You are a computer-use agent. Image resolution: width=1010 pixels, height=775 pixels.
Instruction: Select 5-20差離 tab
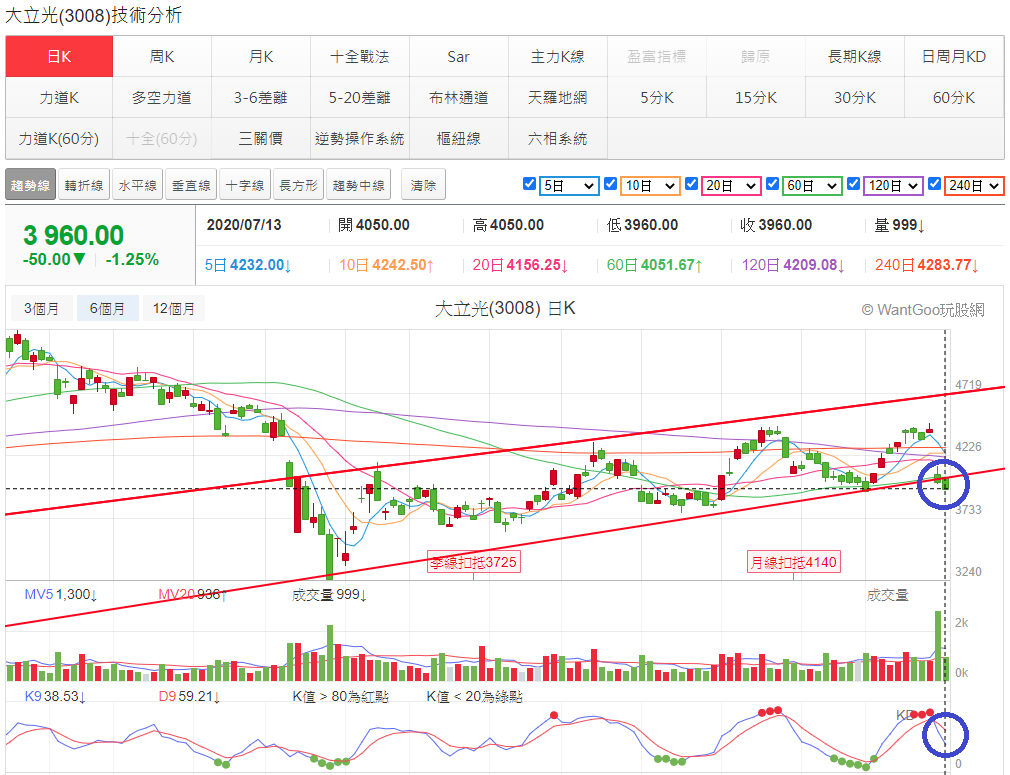point(360,97)
